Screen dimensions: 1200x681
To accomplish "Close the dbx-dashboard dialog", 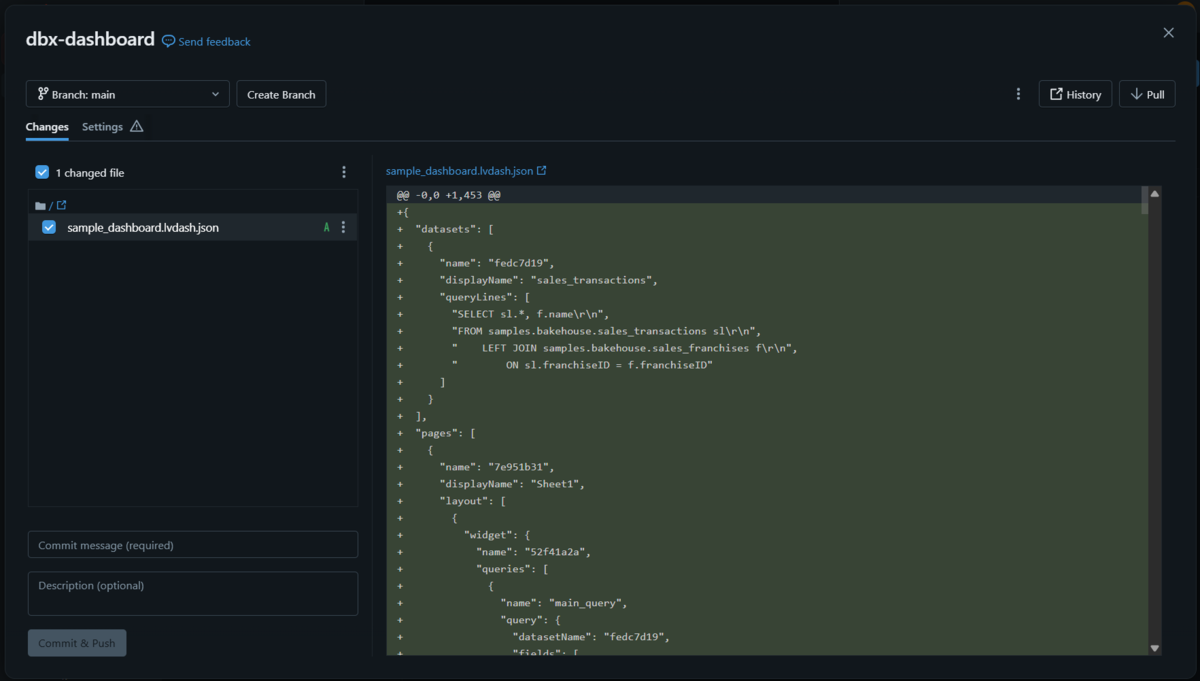I will click(1168, 33).
